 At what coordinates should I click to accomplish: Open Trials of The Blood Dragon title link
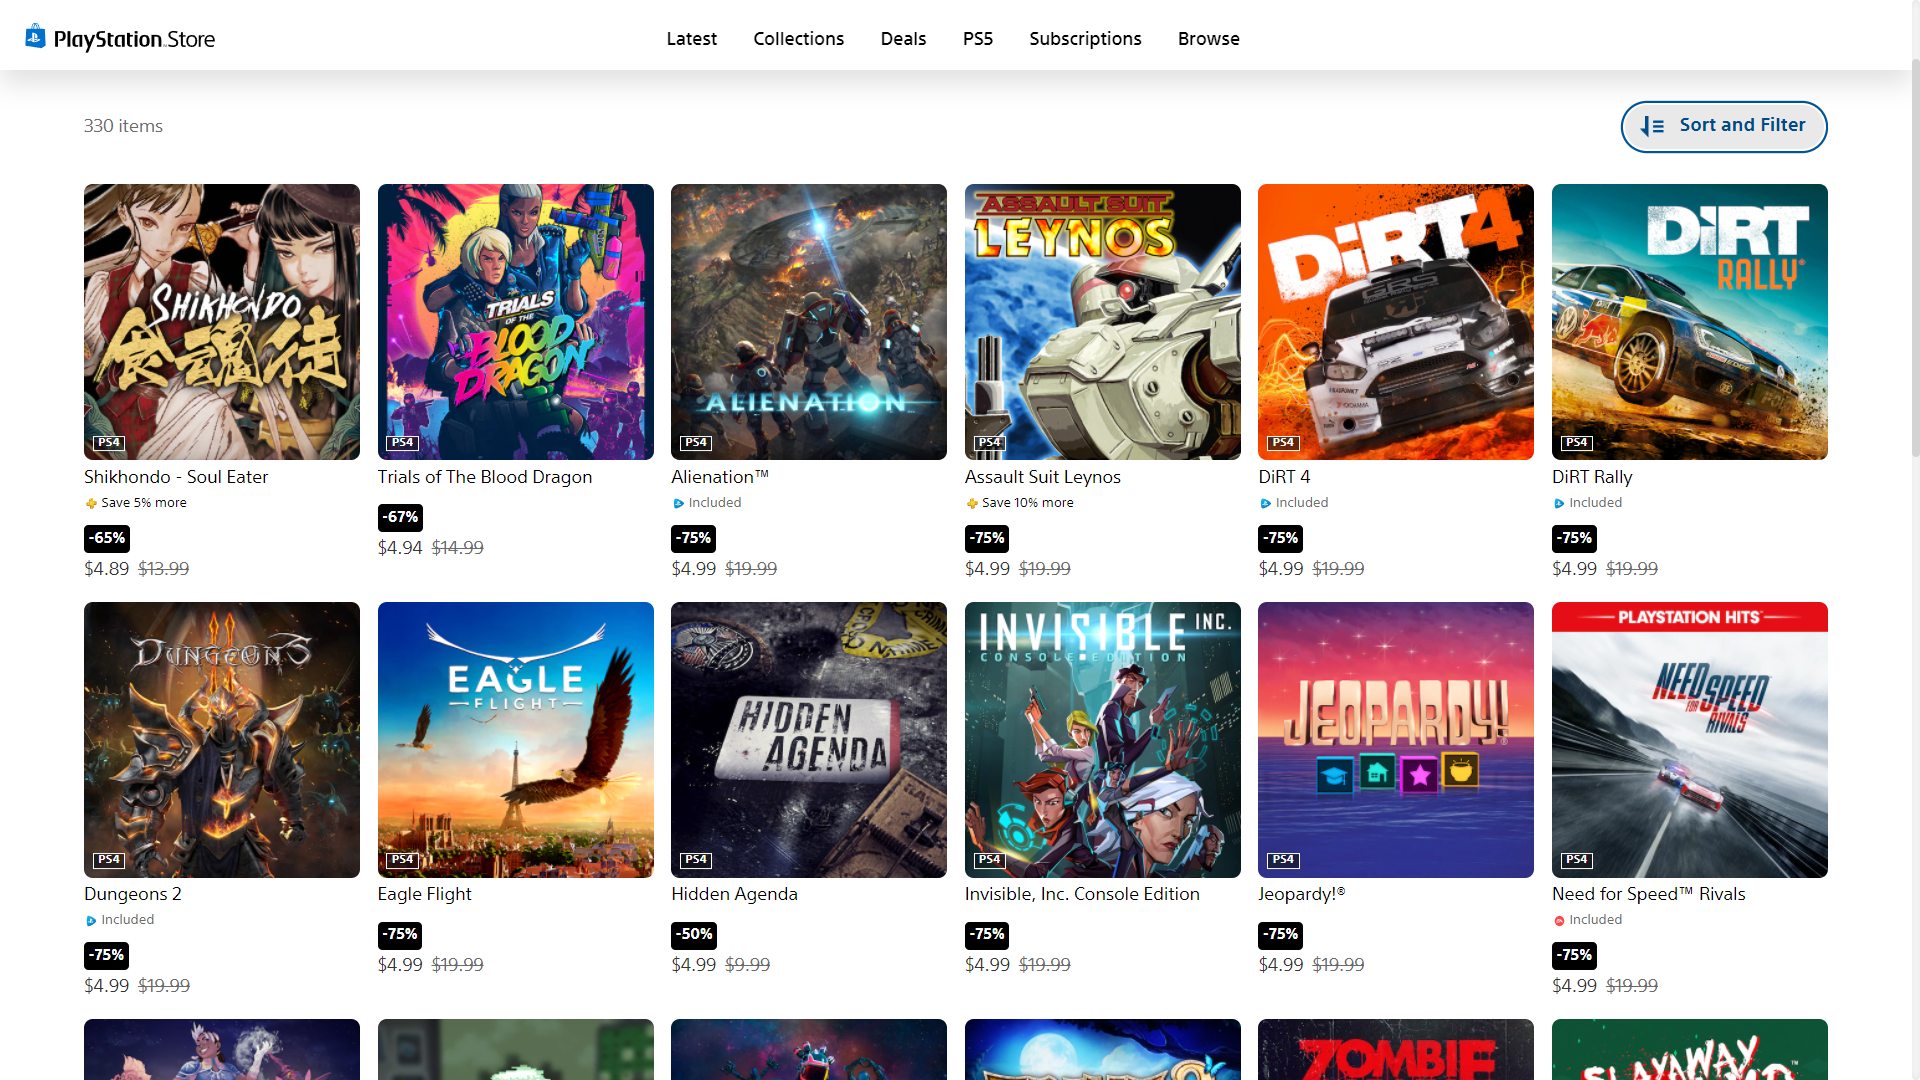(x=484, y=477)
